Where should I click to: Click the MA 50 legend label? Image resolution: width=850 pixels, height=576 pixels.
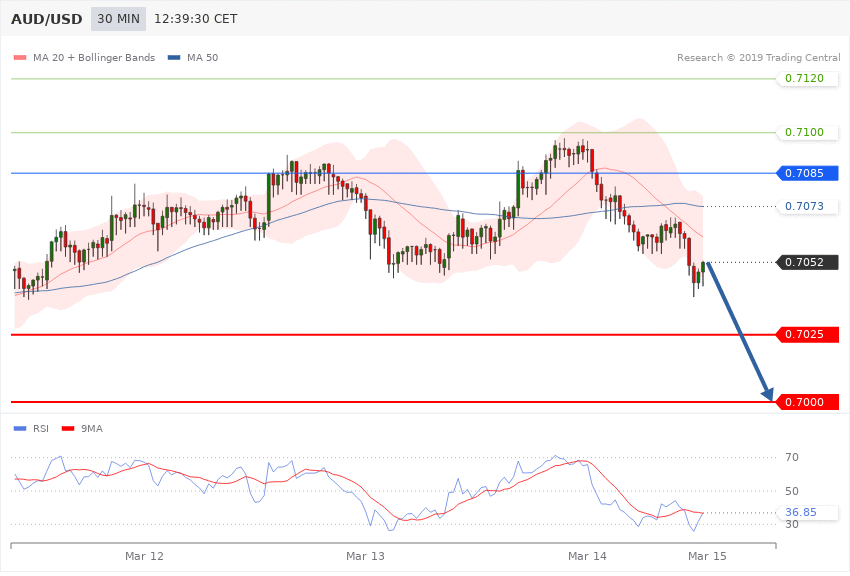[202, 57]
